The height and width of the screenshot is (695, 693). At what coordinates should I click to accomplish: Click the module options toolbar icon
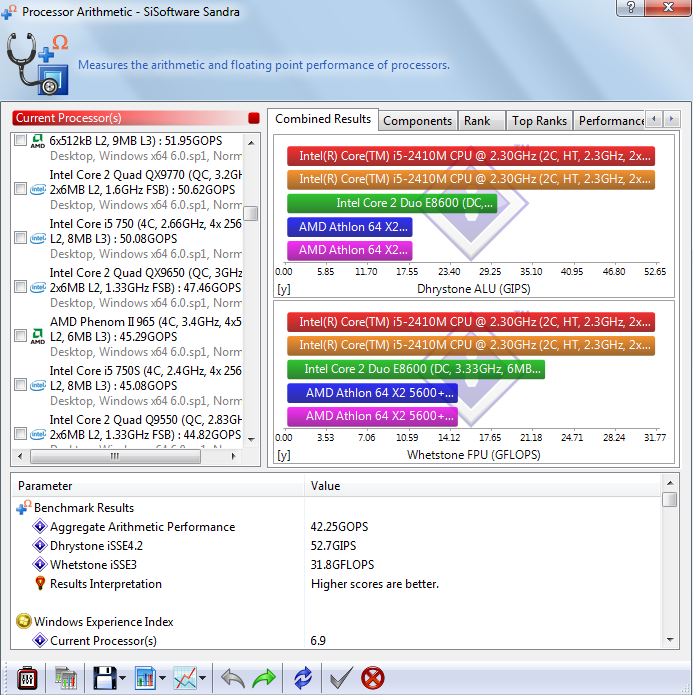pyautogui.click(x=27, y=678)
